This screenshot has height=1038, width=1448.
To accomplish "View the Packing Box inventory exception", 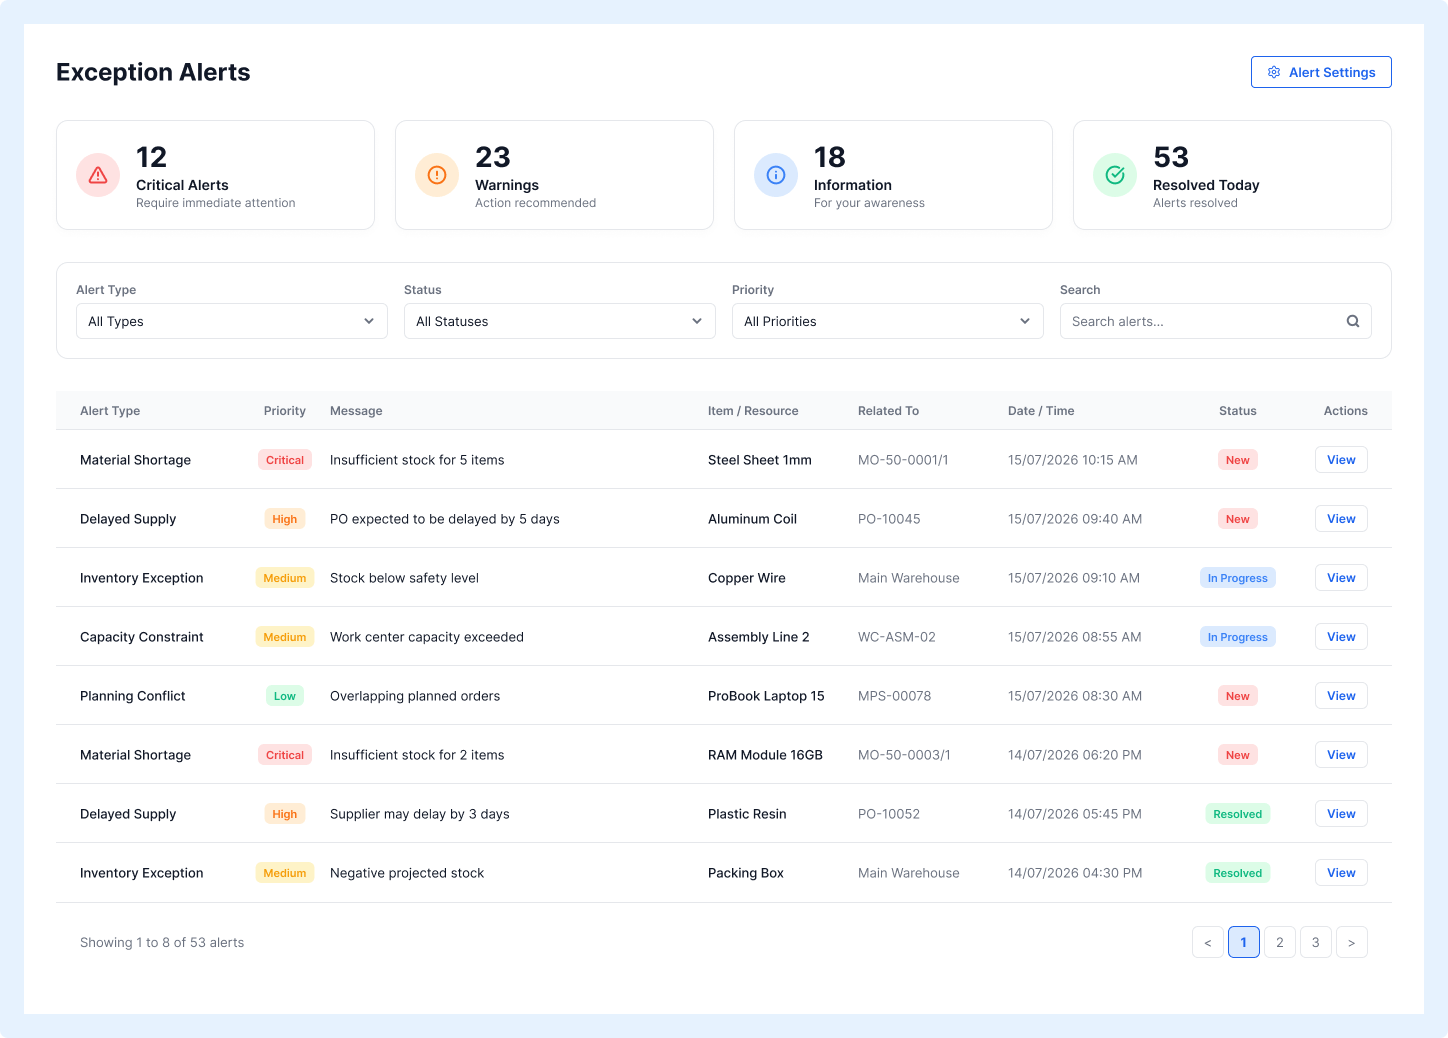I will click(x=1341, y=873).
